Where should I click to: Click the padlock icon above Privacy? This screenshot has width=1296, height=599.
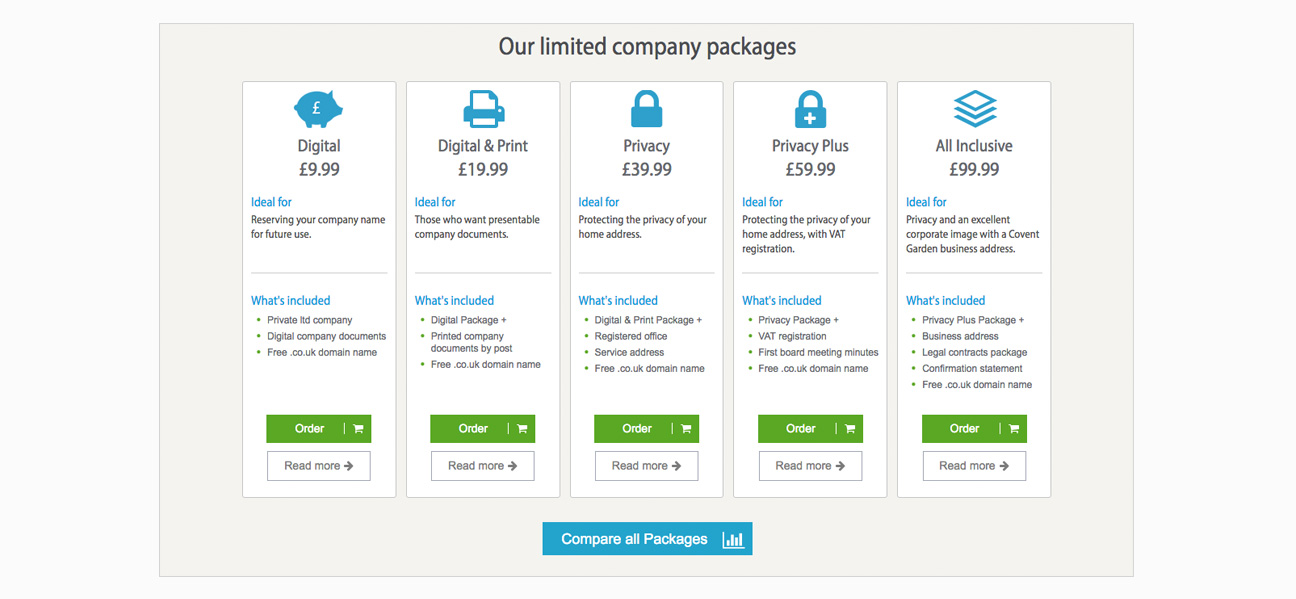647,109
